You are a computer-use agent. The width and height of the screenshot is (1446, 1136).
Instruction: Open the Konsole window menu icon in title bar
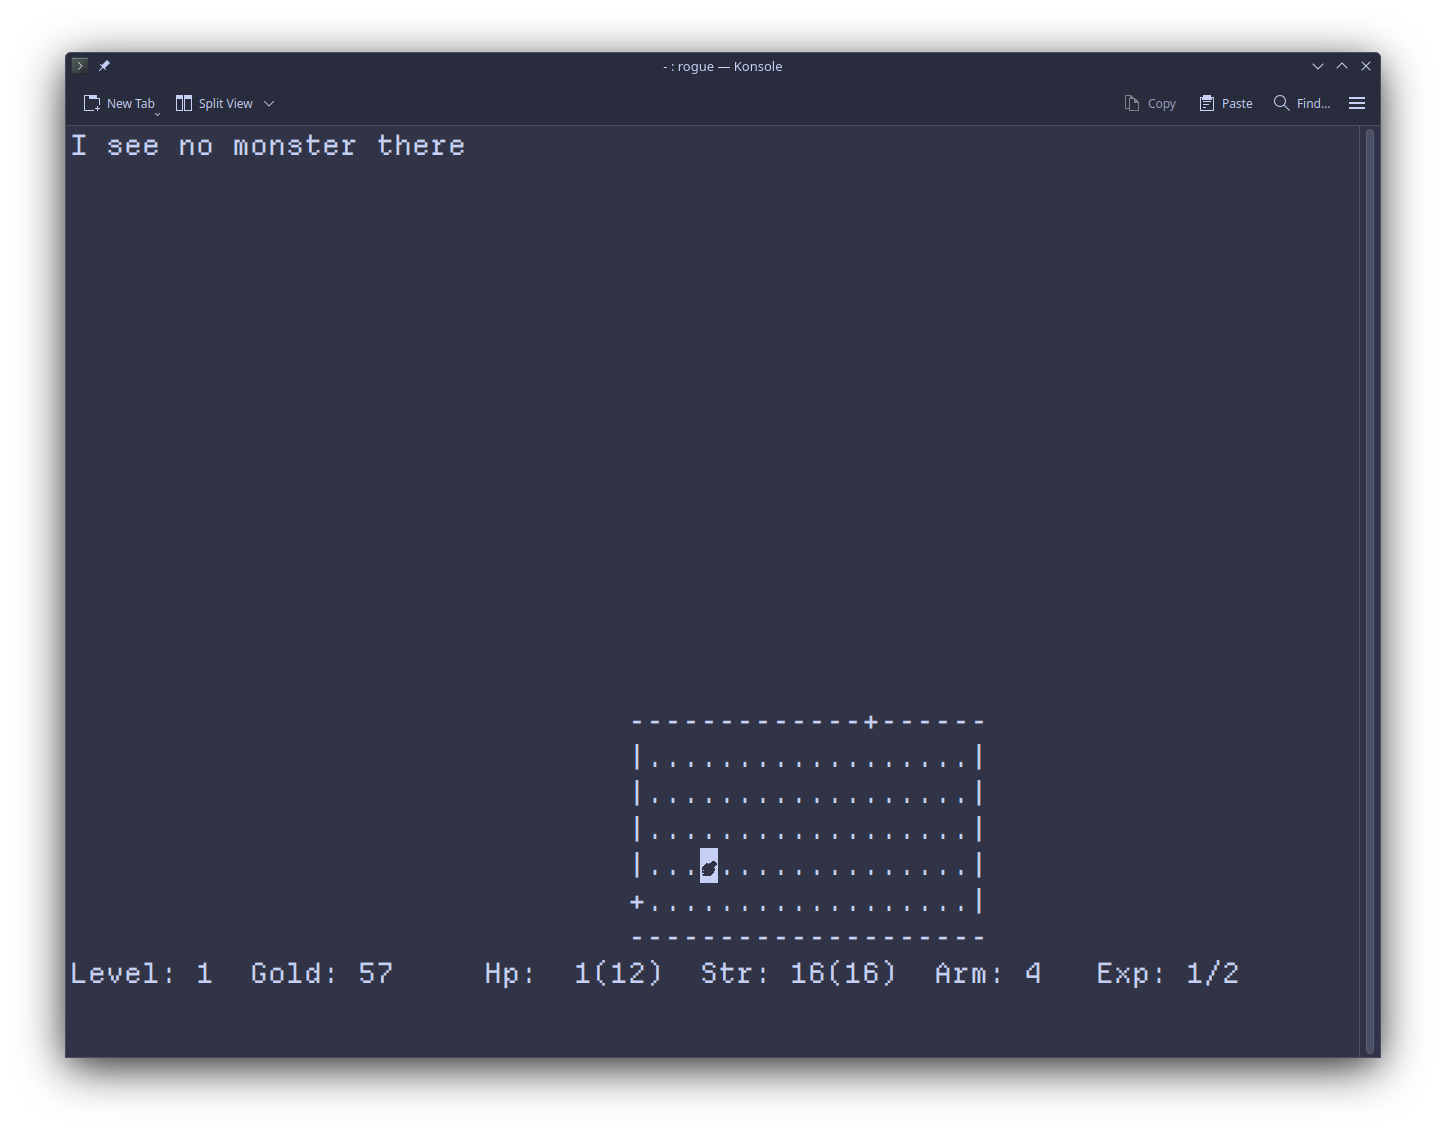coord(80,66)
